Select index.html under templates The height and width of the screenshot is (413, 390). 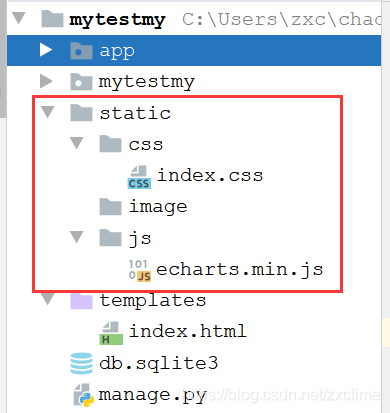click(x=188, y=331)
